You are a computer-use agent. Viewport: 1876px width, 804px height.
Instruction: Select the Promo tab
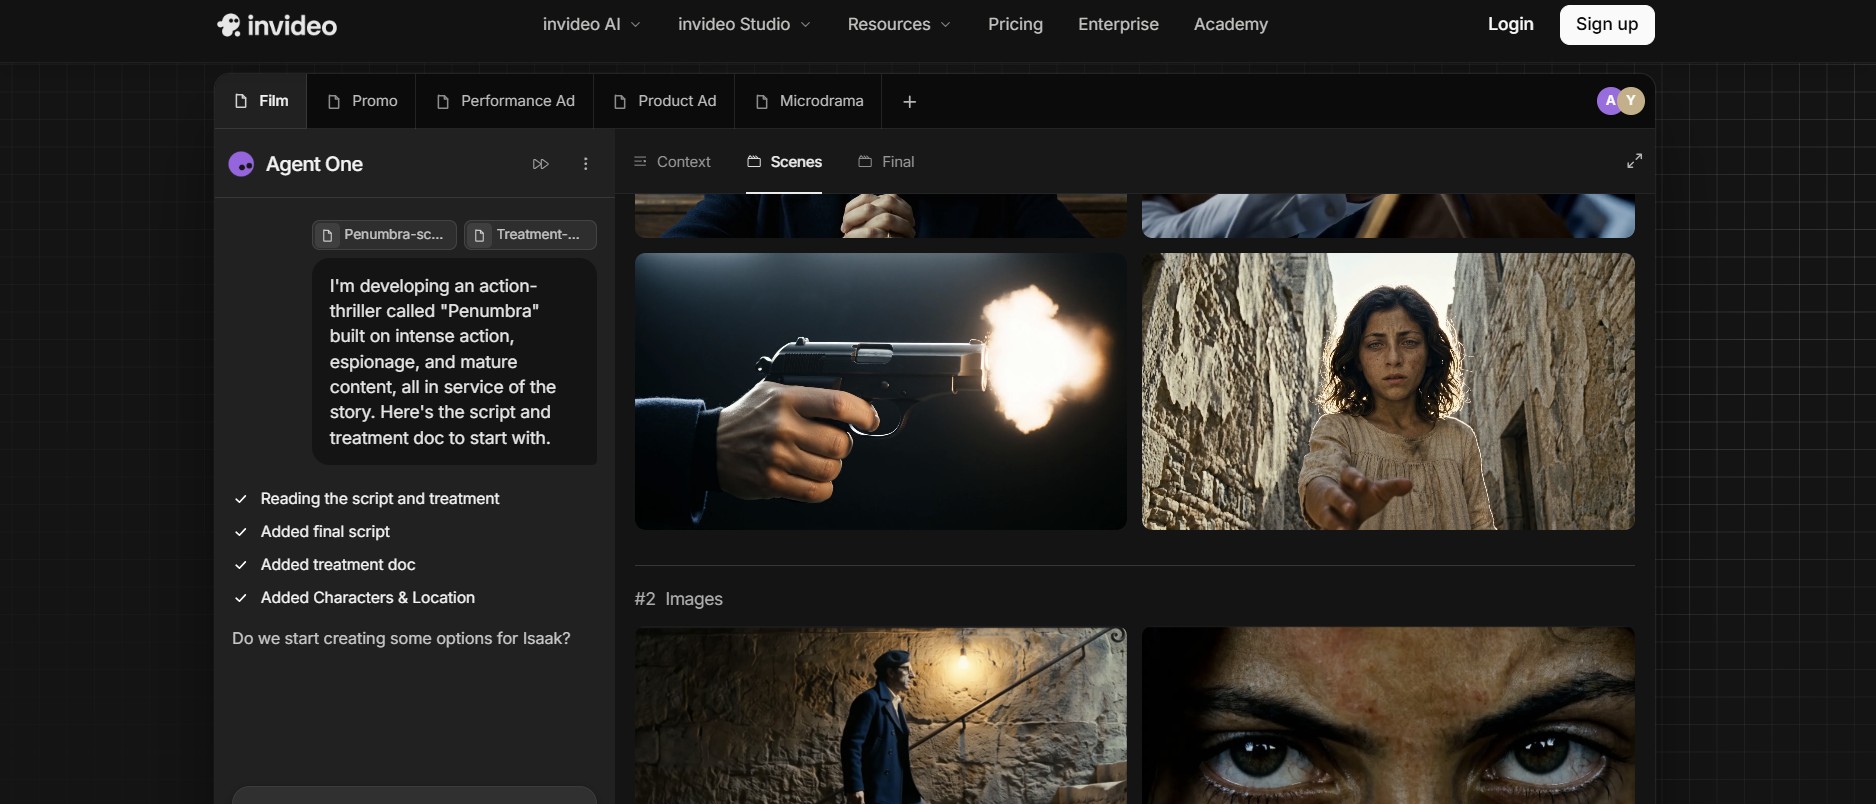click(x=362, y=101)
